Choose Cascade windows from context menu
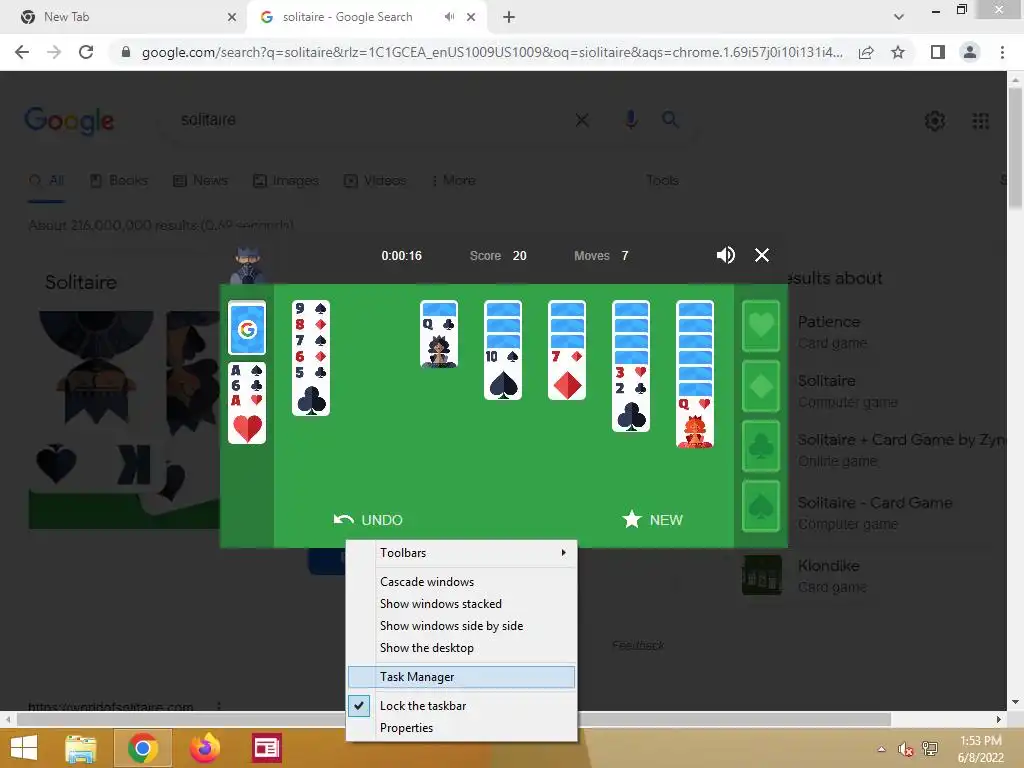This screenshot has width=1024, height=768. pyautogui.click(x=462, y=581)
